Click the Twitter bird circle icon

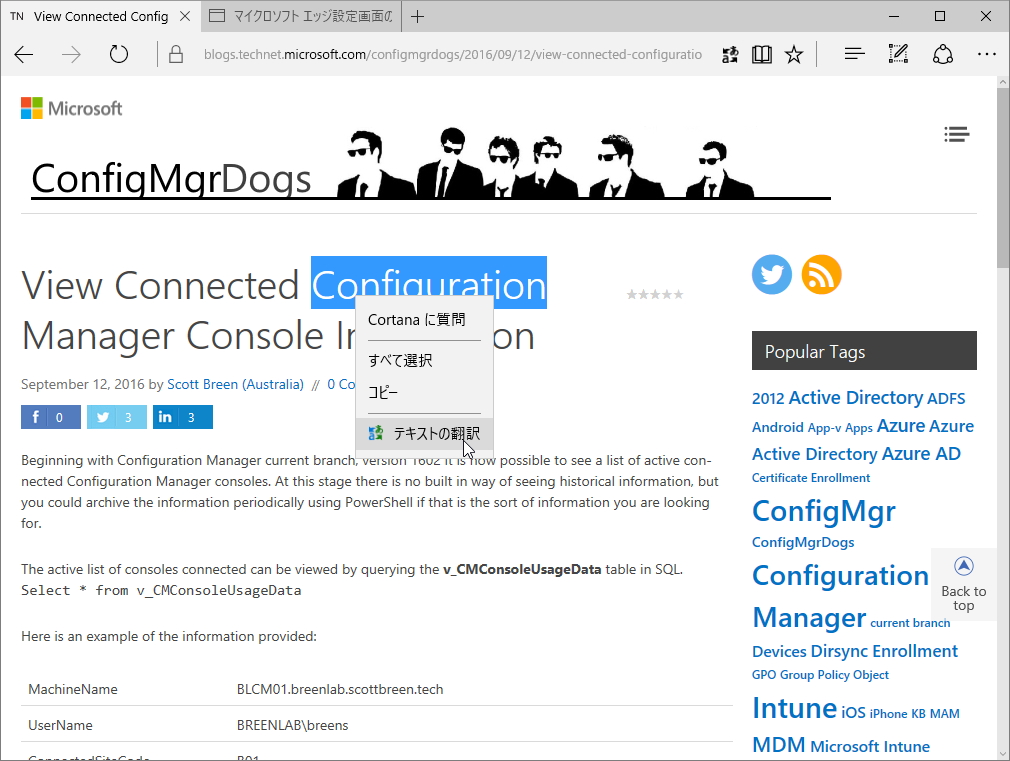click(772, 275)
